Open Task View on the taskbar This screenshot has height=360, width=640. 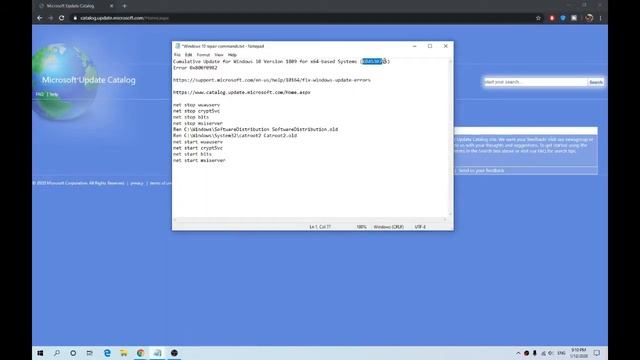[90, 353]
